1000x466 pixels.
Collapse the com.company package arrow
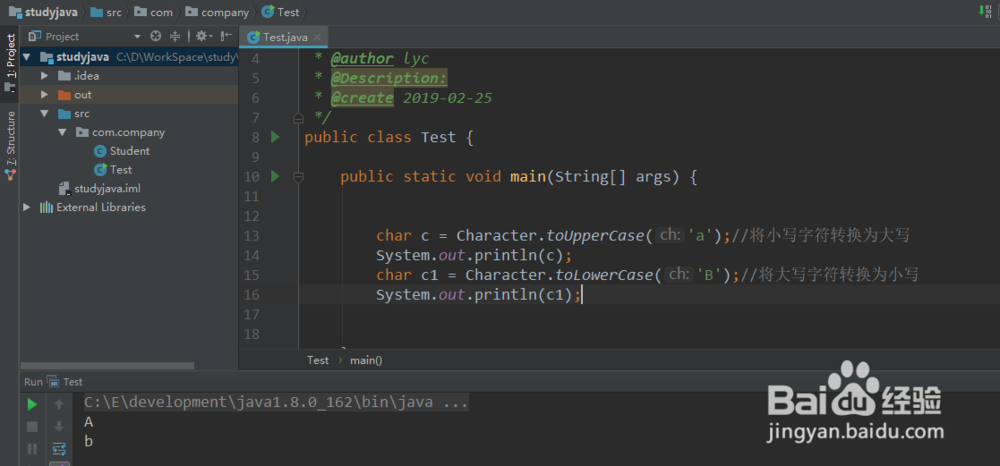(x=62, y=133)
